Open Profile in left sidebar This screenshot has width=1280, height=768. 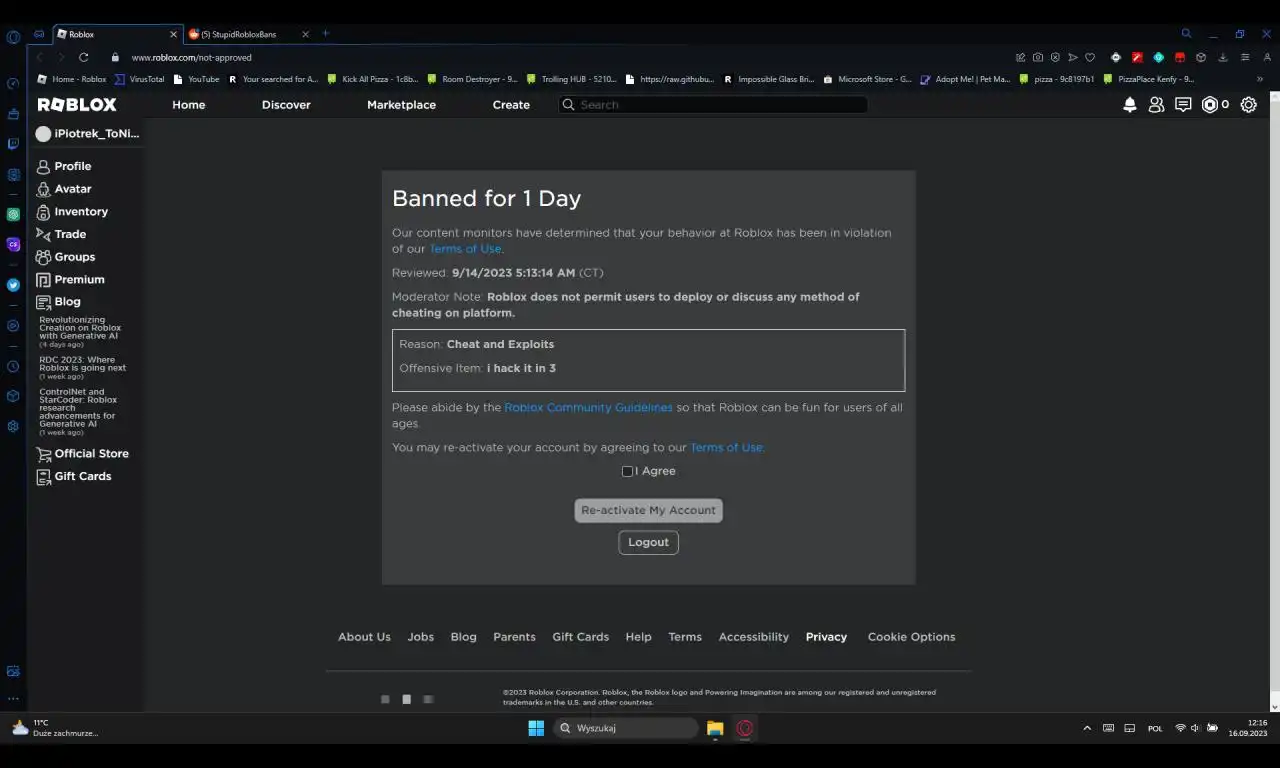(64, 166)
